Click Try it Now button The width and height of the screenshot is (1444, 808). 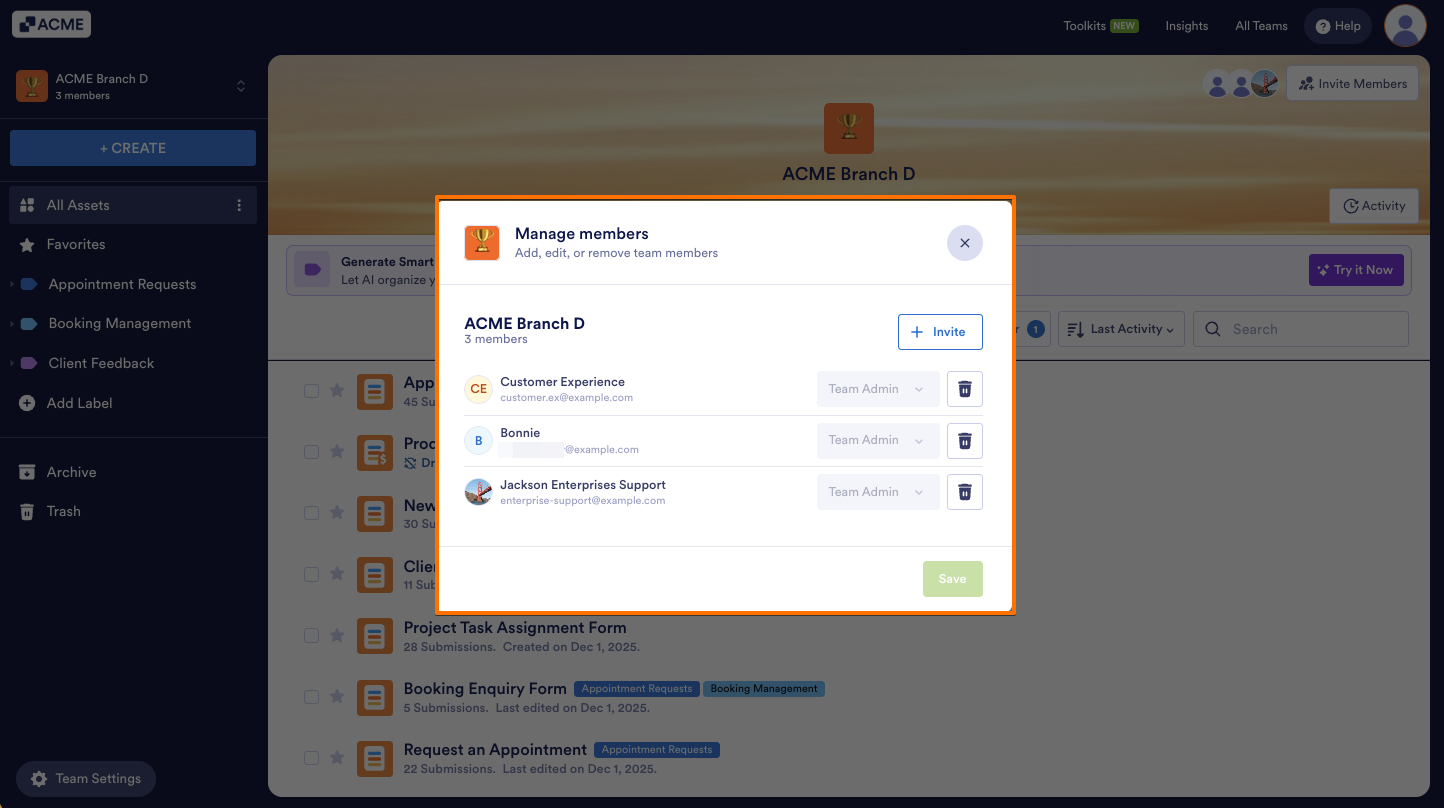pyautogui.click(x=1356, y=270)
